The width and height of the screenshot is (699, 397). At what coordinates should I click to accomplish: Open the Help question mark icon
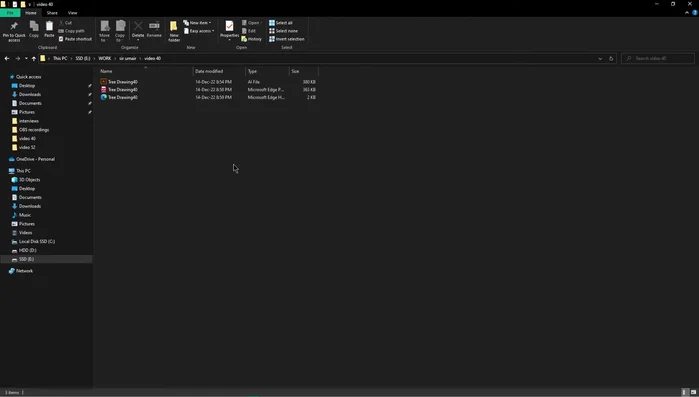coord(695,13)
